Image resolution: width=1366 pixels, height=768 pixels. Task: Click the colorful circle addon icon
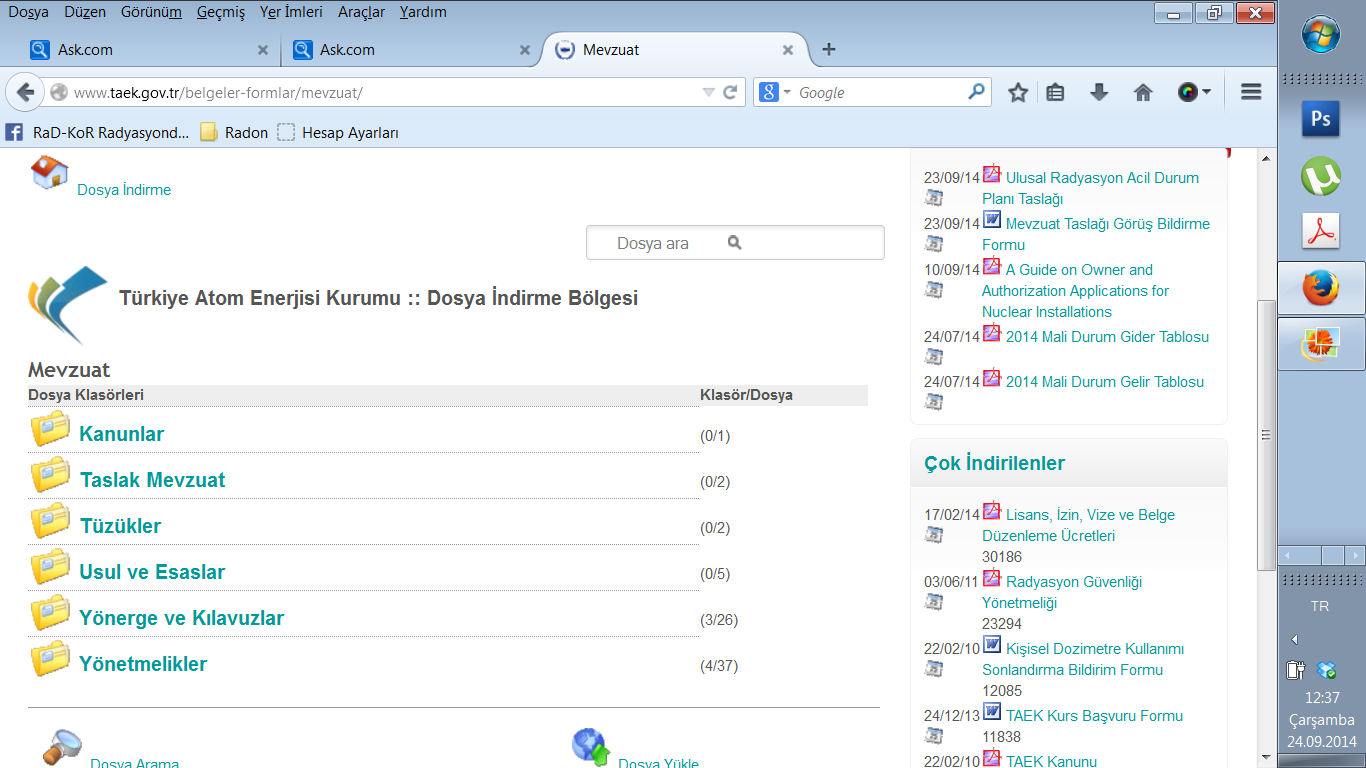tap(1187, 92)
